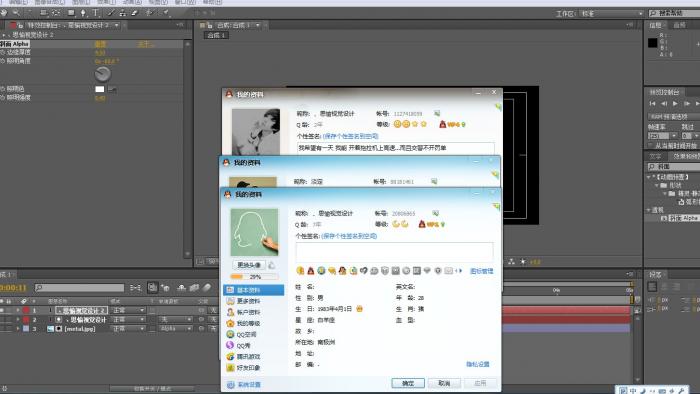This screenshot has height=394, width=700.
Task: Click the eyedropper beside the light color swatch
Action: [x=112, y=89]
